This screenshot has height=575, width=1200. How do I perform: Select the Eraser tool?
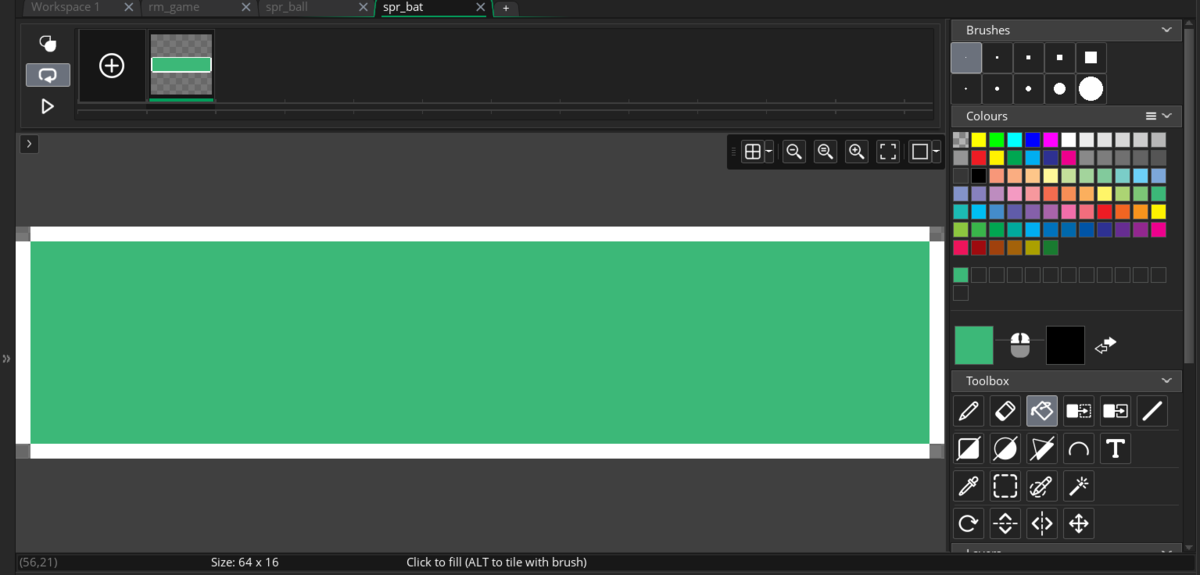point(1005,411)
